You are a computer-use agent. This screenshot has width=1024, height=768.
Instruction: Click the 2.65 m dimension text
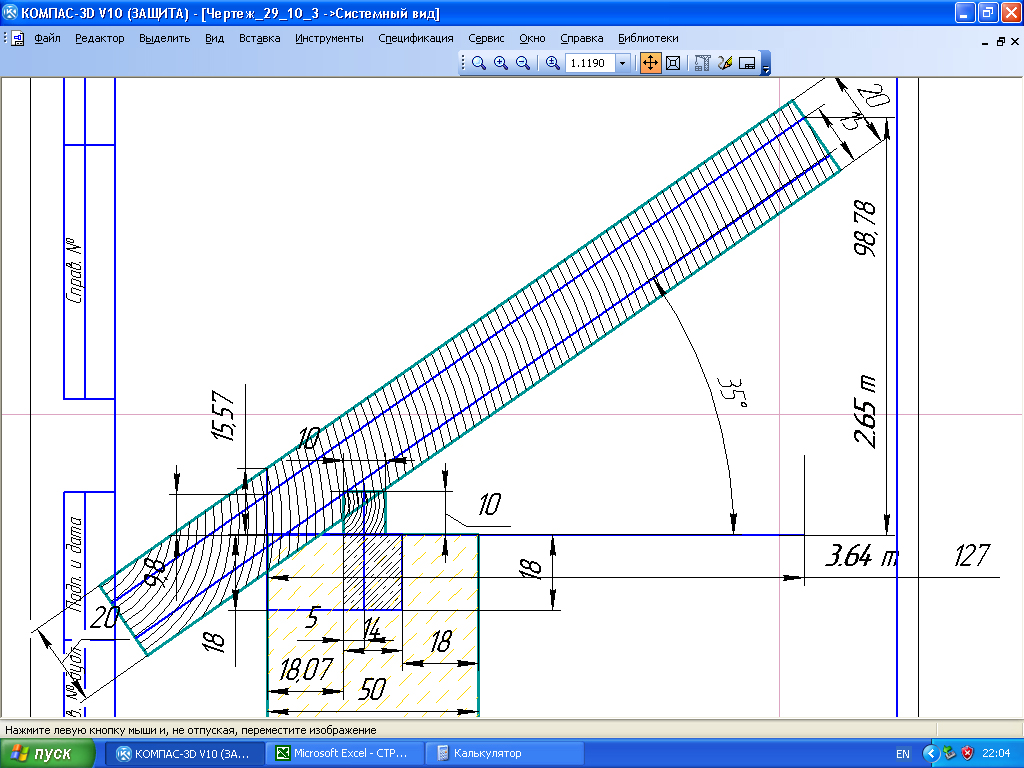coord(865,411)
